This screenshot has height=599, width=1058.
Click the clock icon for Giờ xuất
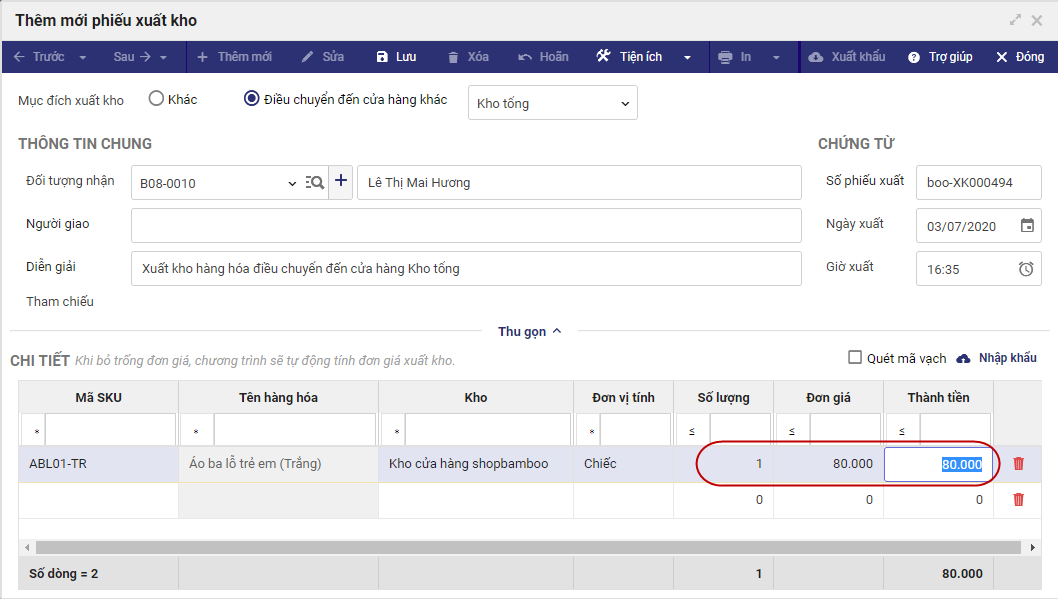(x=1026, y=269)
